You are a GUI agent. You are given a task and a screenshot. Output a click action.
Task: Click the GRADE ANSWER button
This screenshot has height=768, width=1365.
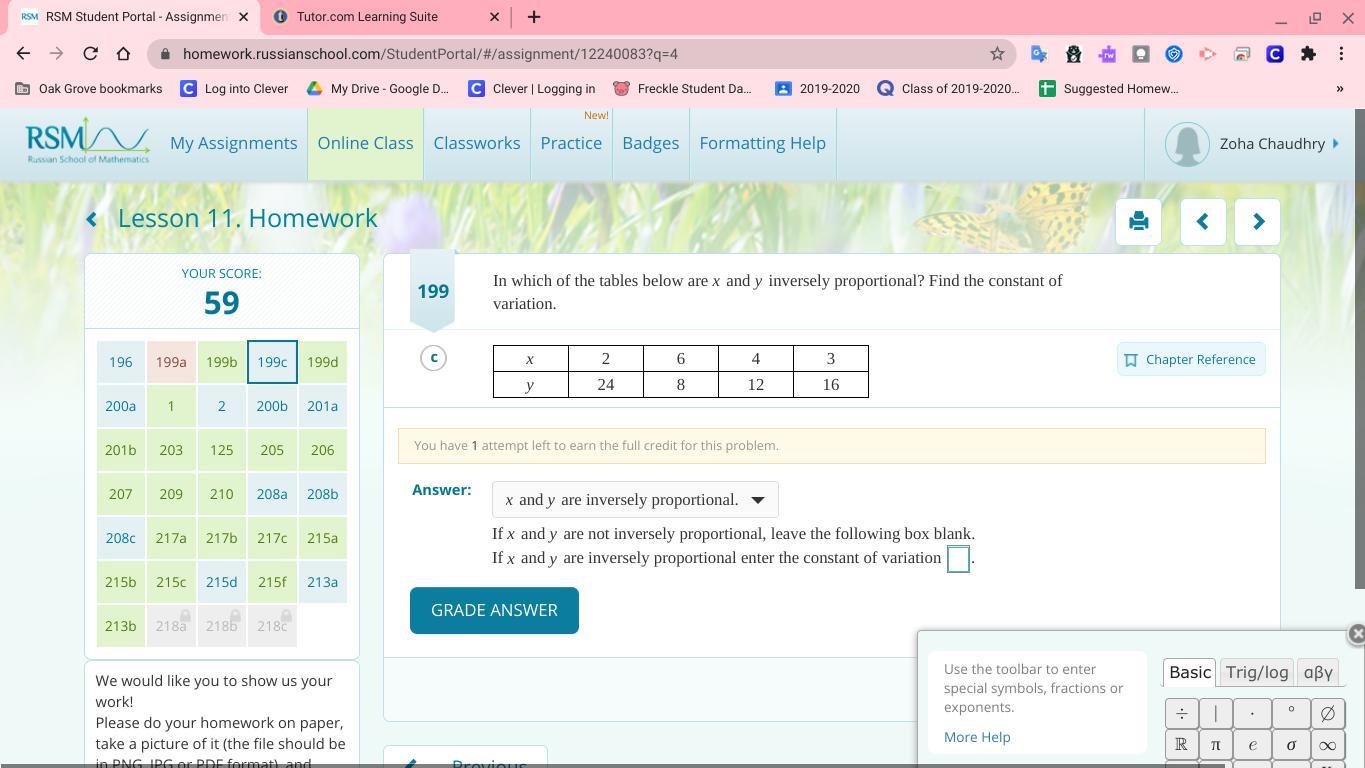coord(494,610)
